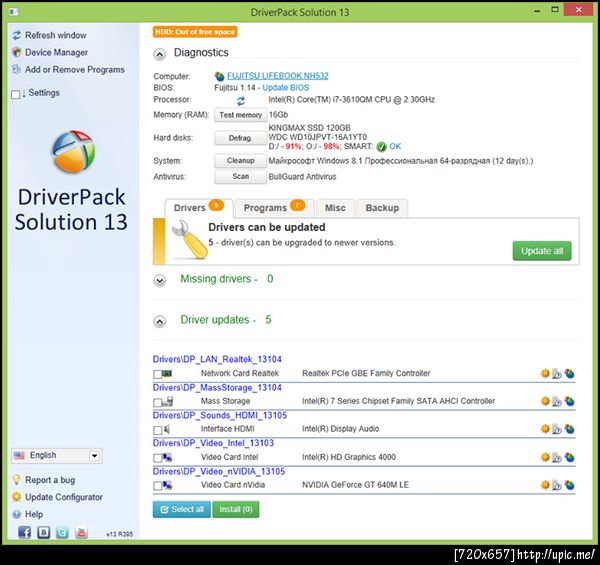Click document info icon for HD Graphics 4000
The width and height of the screenshot is (600, 565).
[557, 458]
